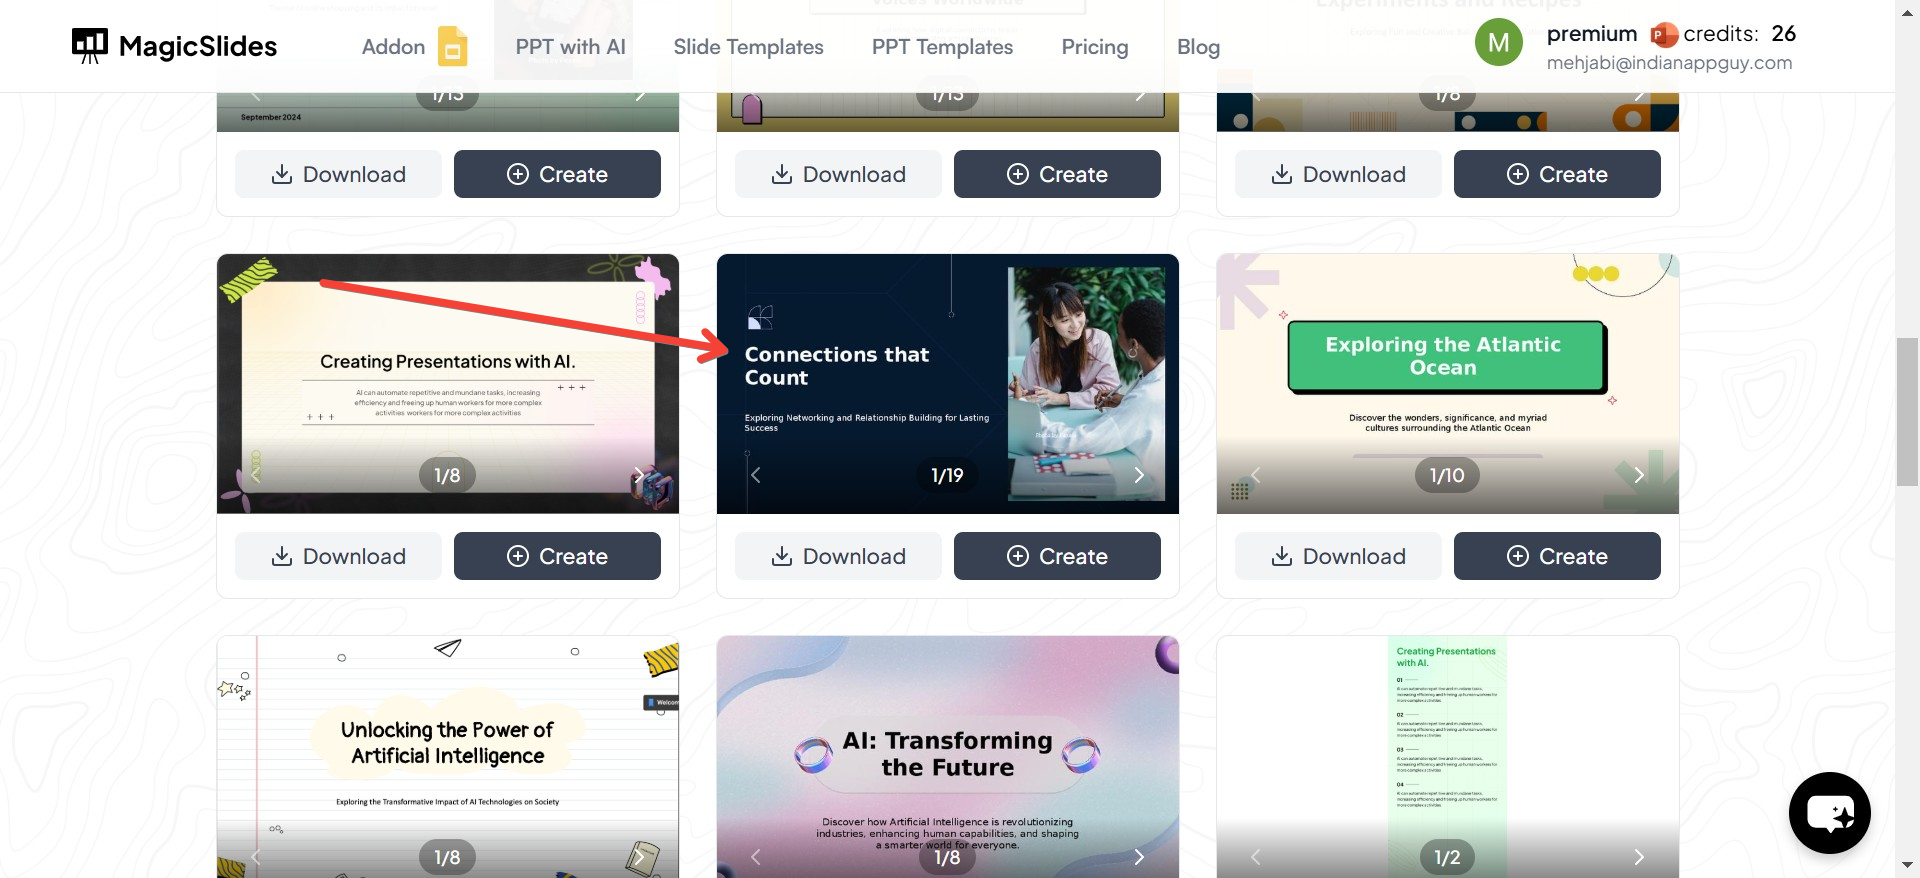
Task: Go to PPT with AI
Action: 570,47
